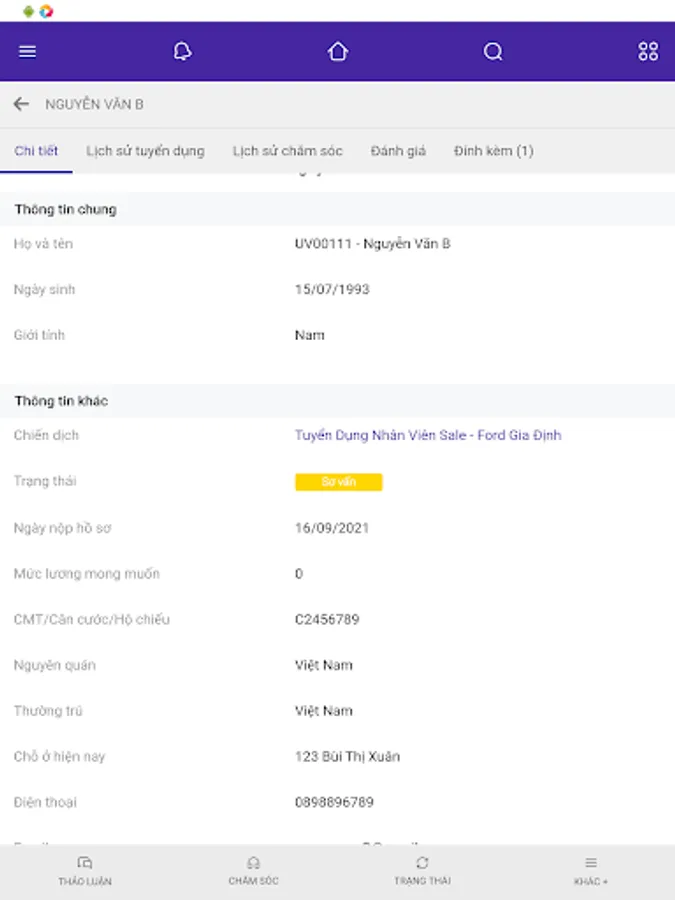Viewport: 675px width, 900px height.
Task: Open the search icon
Action: pyautogui.click(x=493, y=52)
